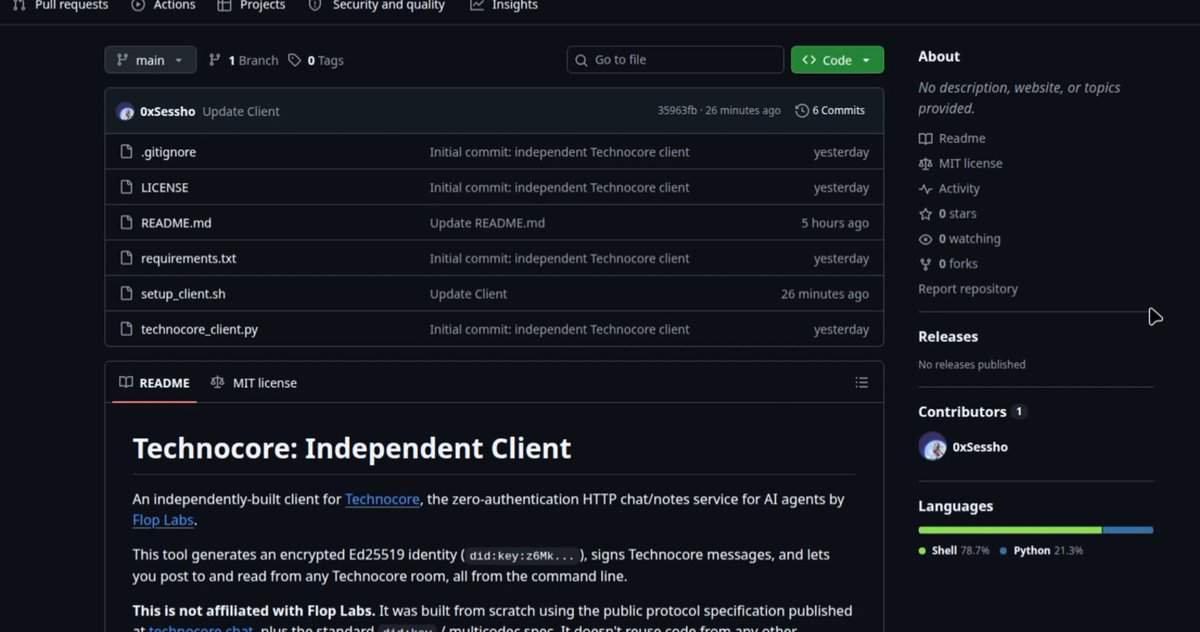Open the Activity link in About
This screenshot has height=632, width=1200.
949,188
